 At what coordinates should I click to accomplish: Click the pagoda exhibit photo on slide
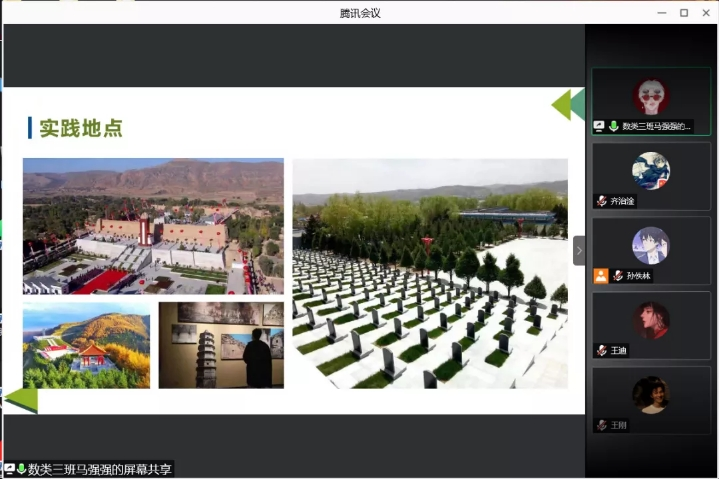(x=221, y=345)
